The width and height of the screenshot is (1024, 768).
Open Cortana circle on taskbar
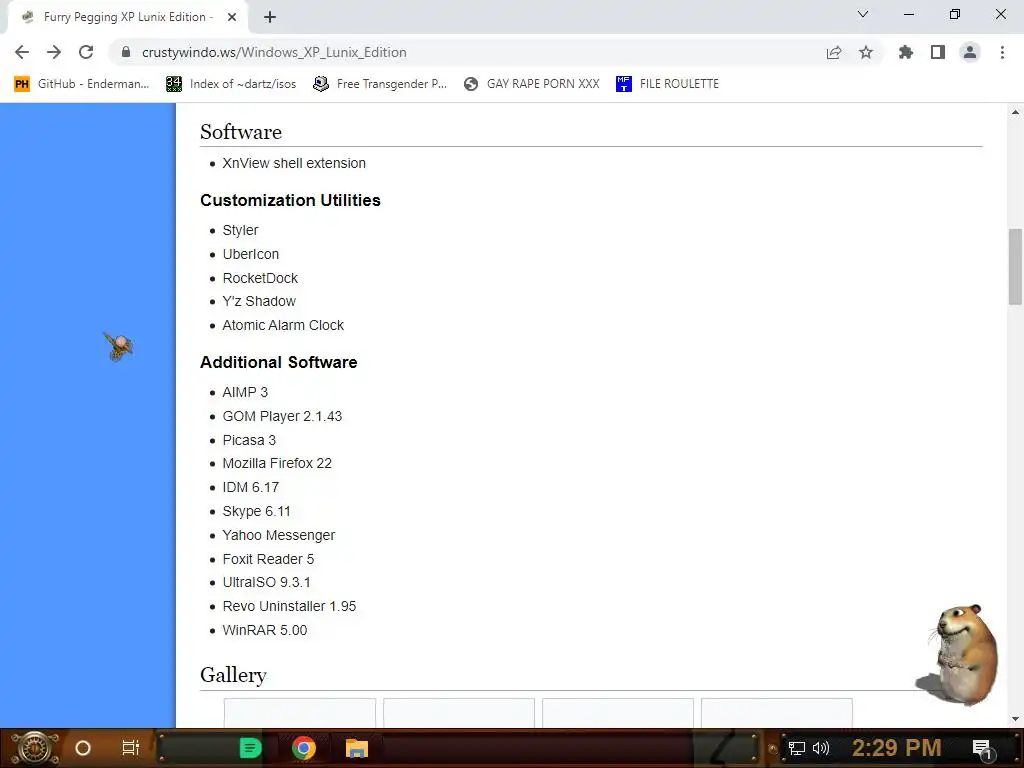point(83,748)
